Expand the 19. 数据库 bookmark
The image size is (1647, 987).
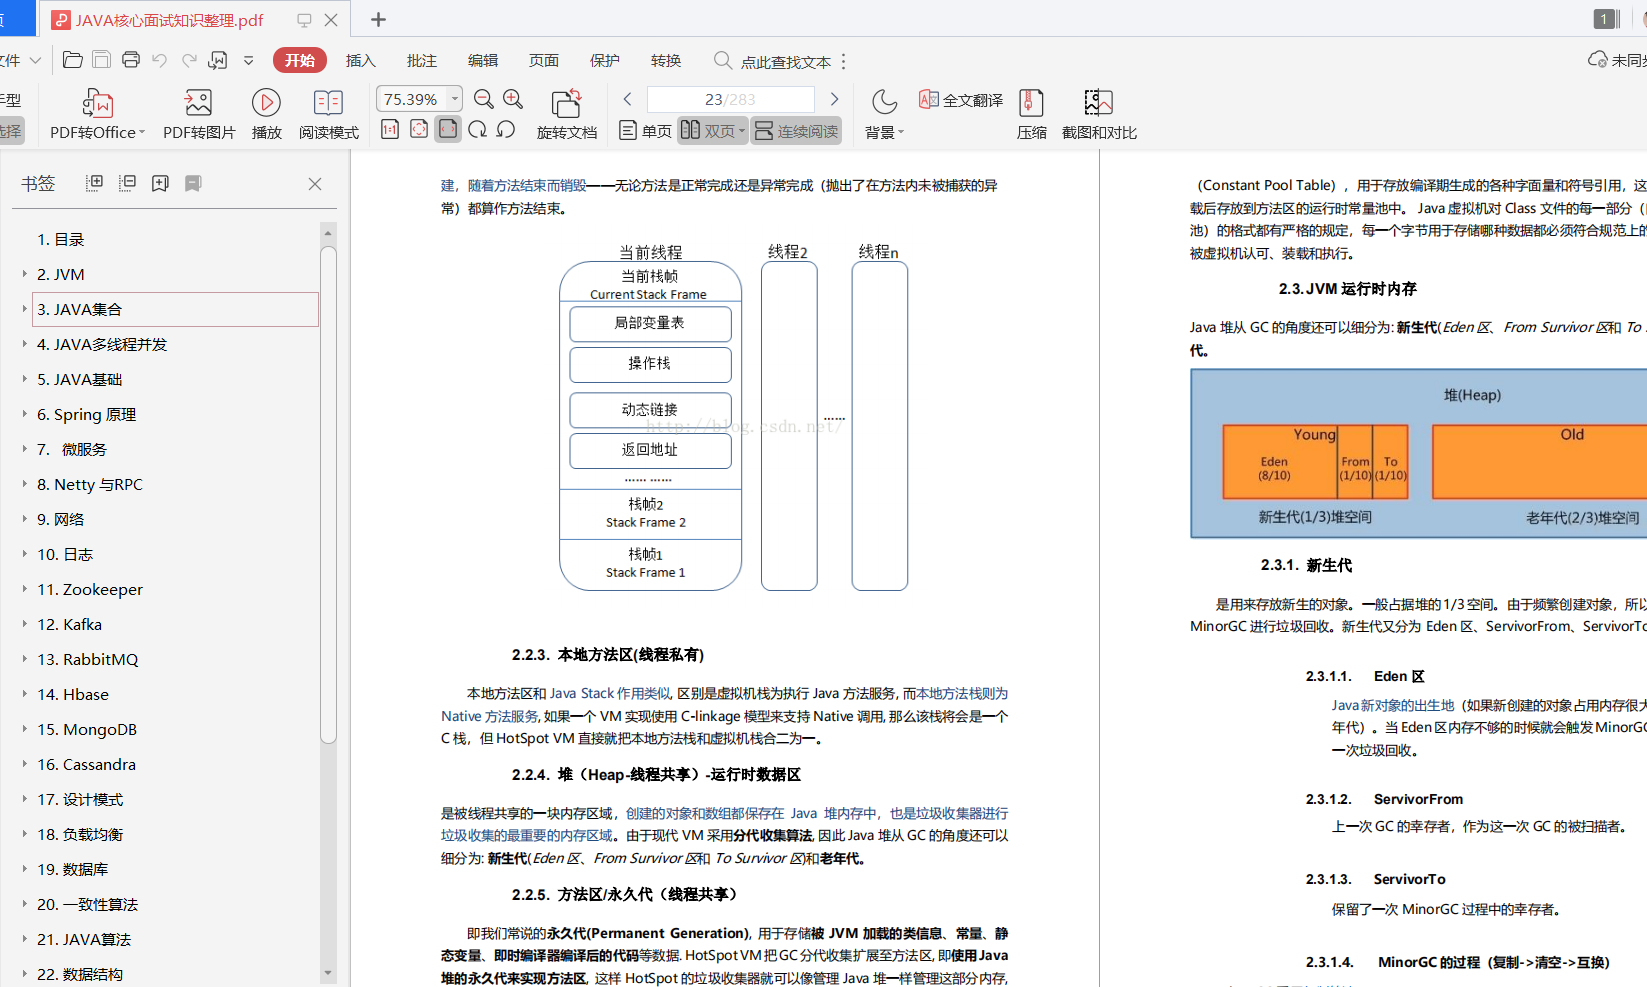pyautogui.click(x=25, y=868)
